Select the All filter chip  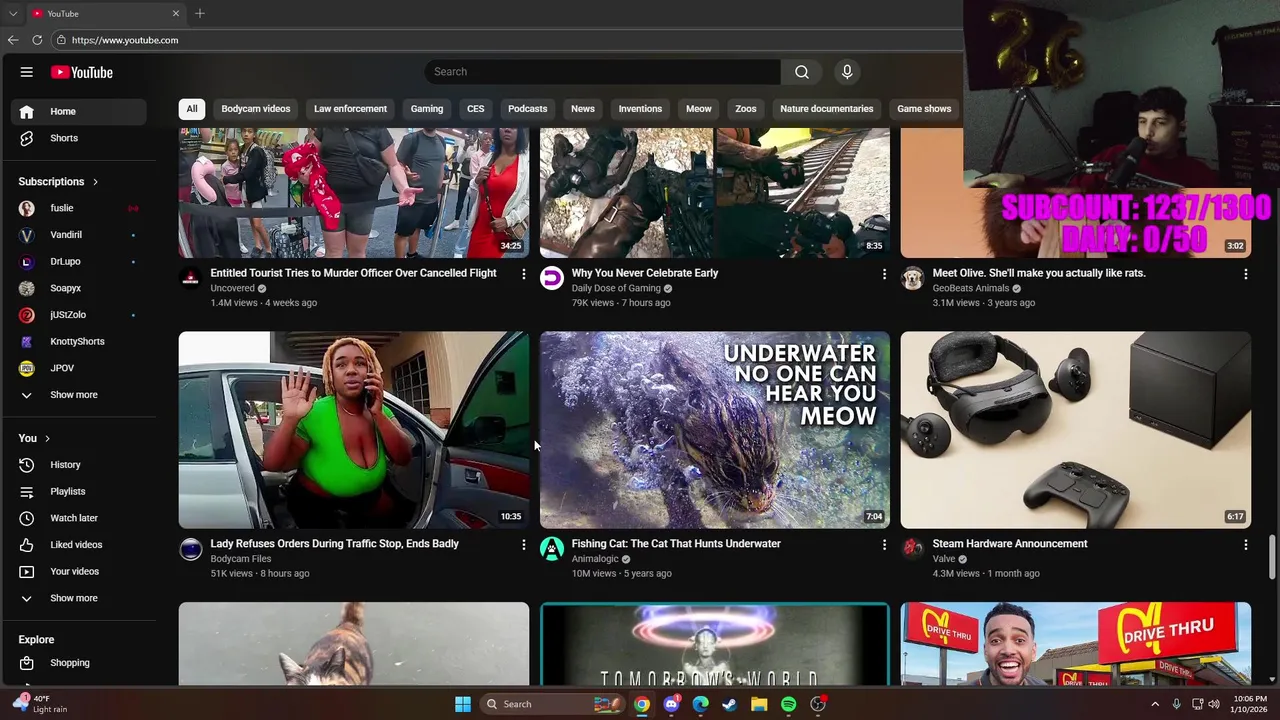click(x=192, y=109)
